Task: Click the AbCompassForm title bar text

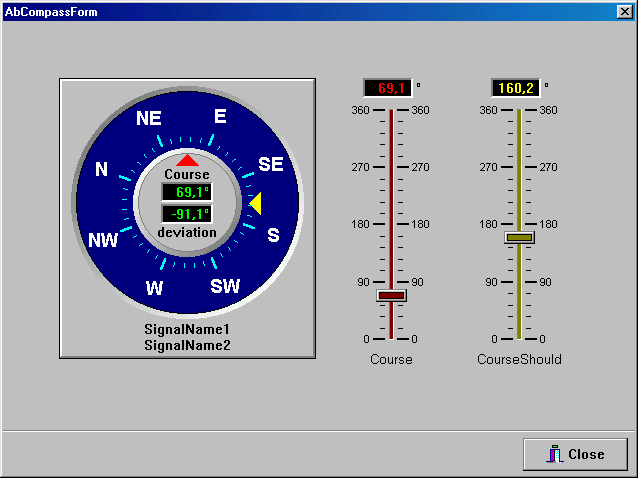Action: tap(51, 12)
